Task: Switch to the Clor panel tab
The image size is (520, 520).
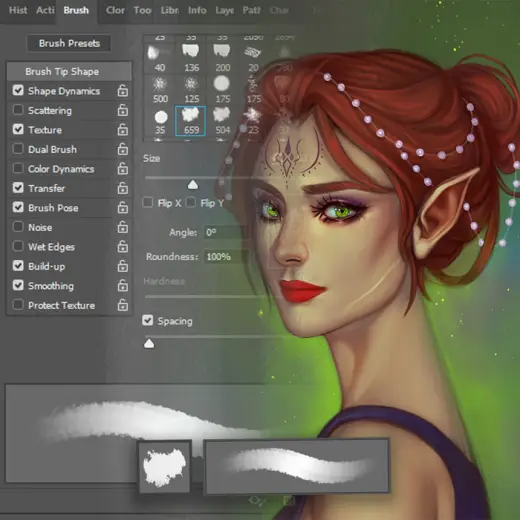Action: point(115,10)
